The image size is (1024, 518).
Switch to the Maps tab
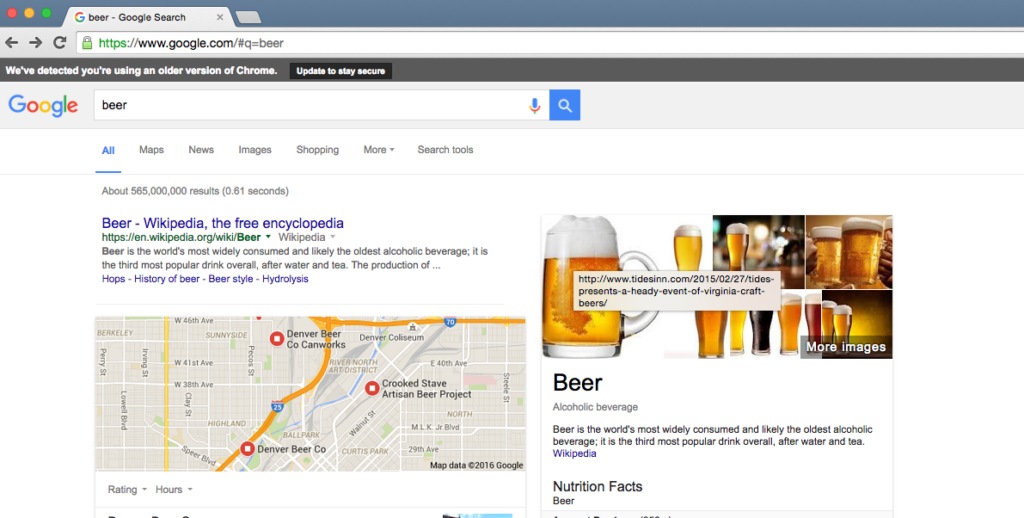click(152, 150)
